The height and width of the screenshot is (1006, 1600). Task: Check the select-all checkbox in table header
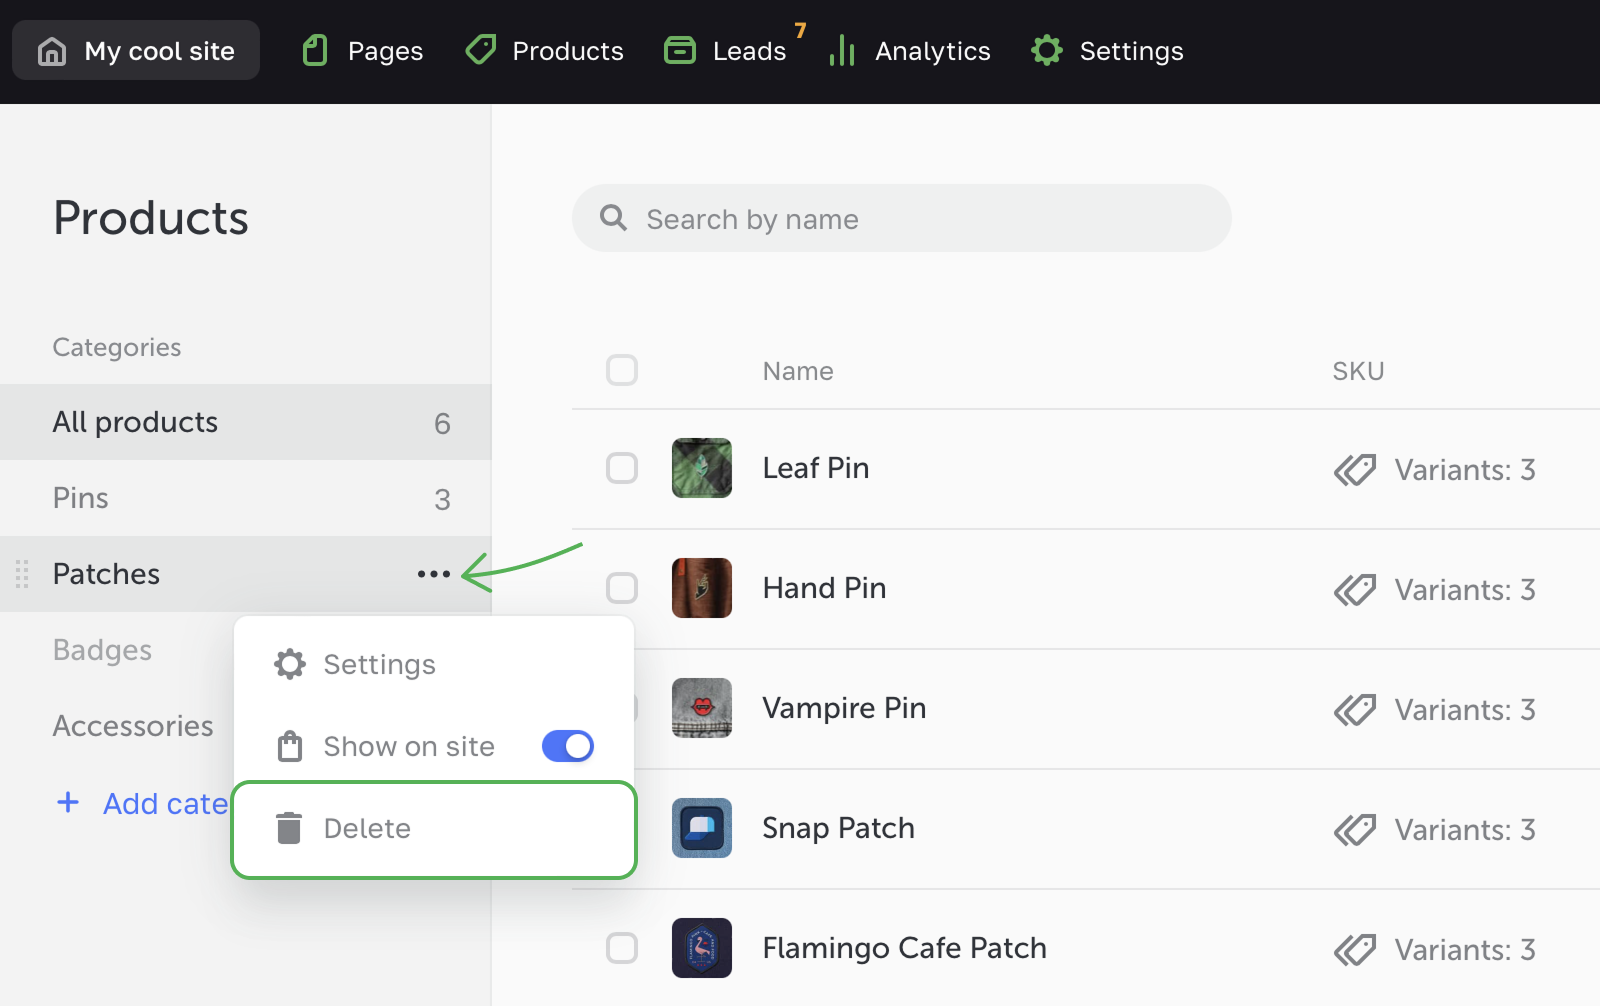pyautogui.click(x=622, y=370)
